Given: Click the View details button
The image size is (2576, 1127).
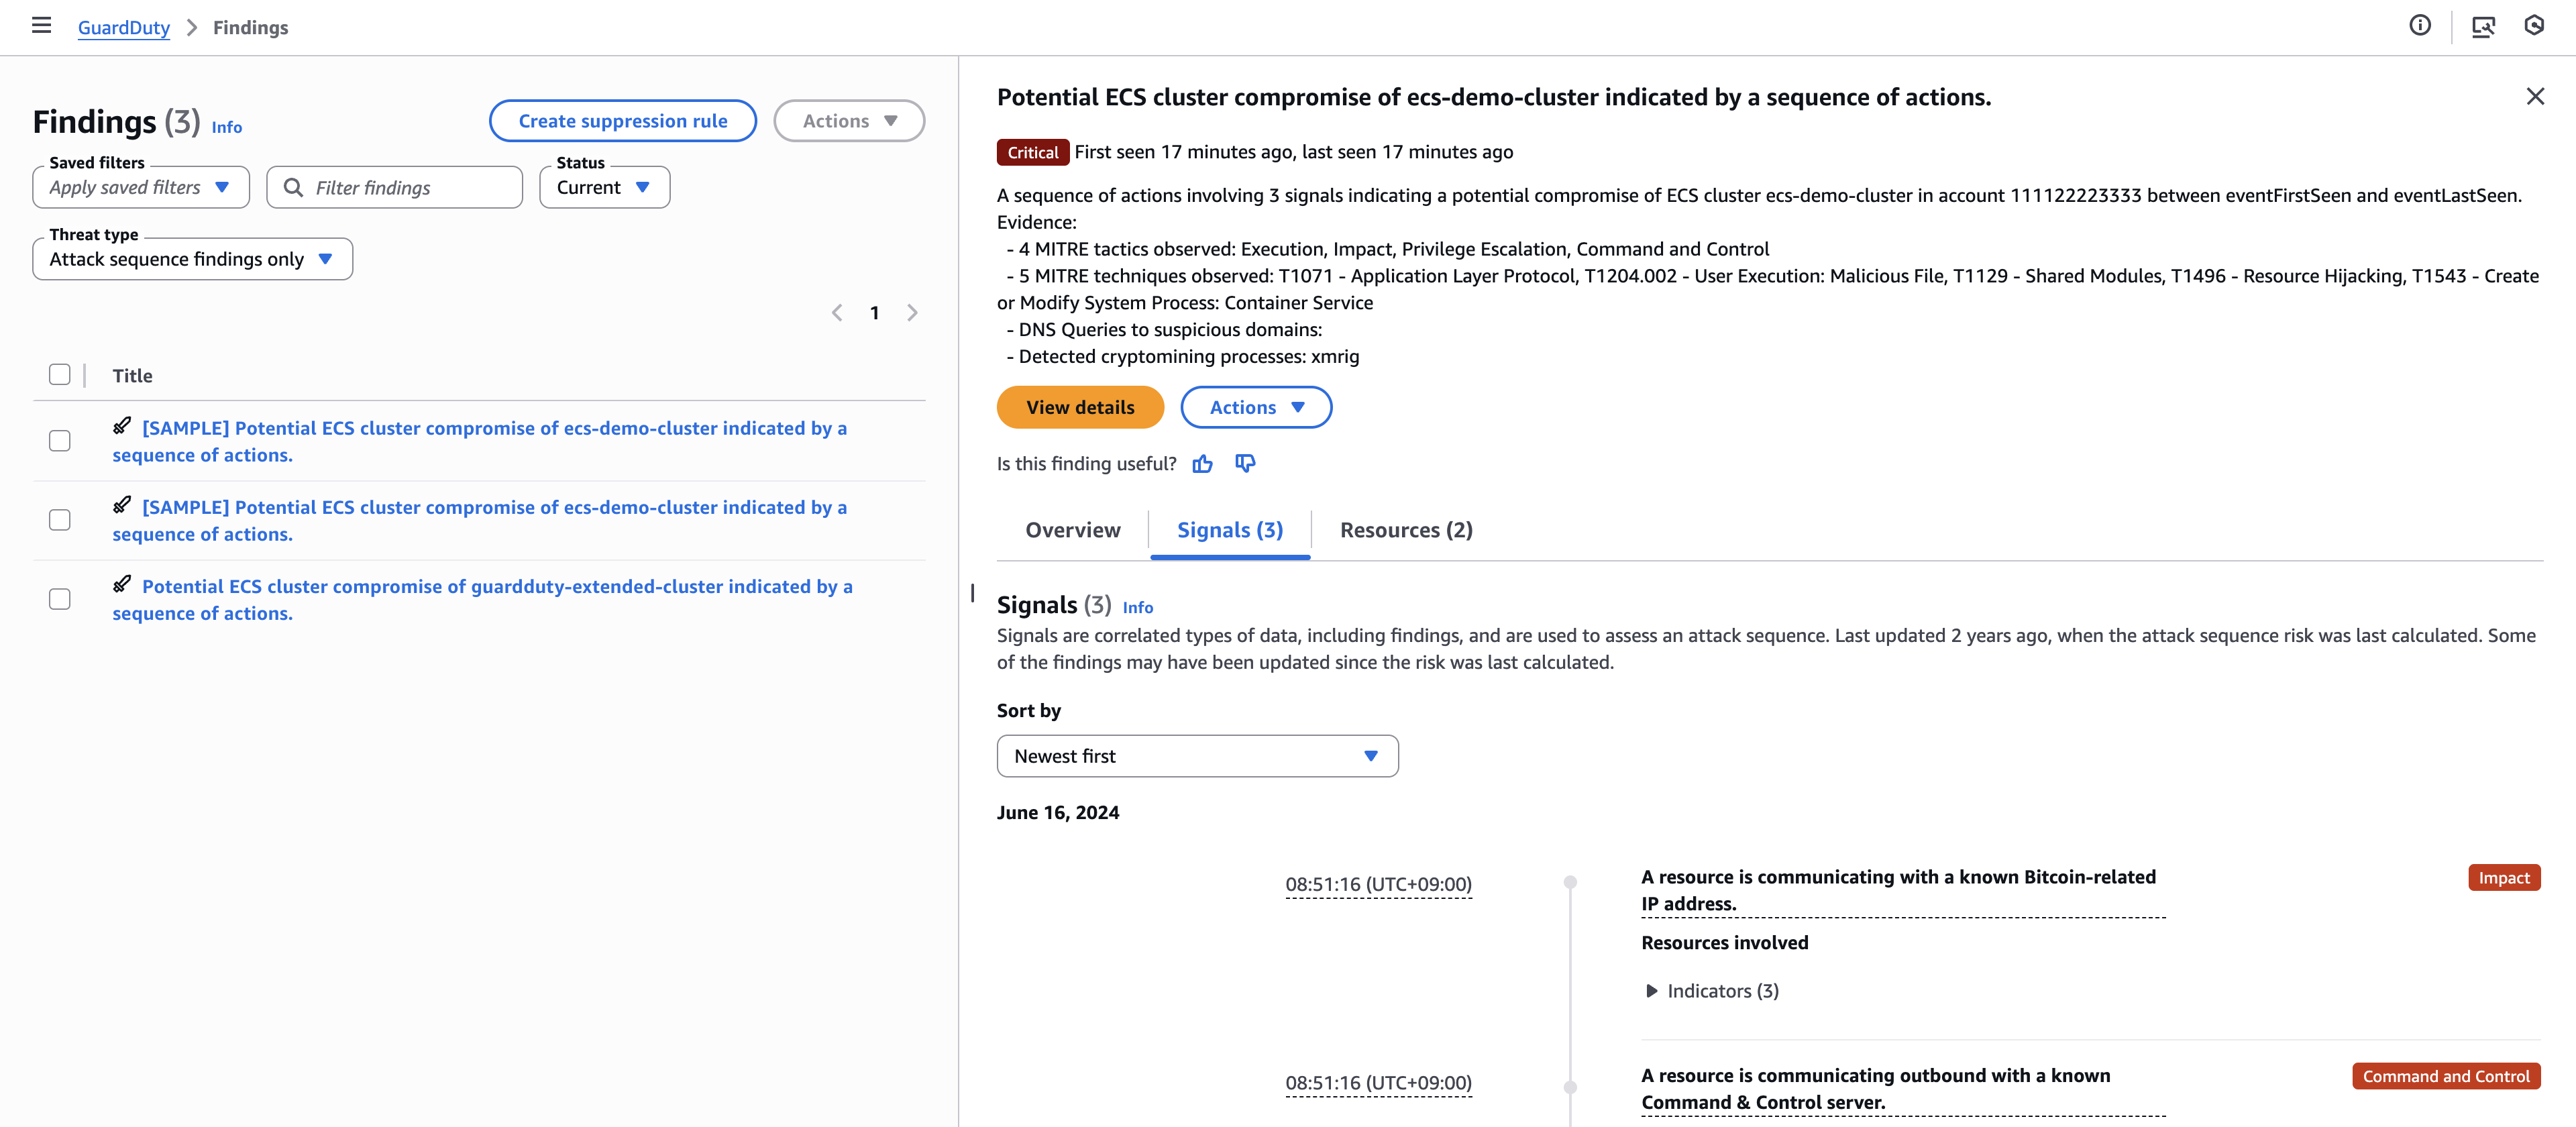Looking at the screenshot, I should point(1080,407).
